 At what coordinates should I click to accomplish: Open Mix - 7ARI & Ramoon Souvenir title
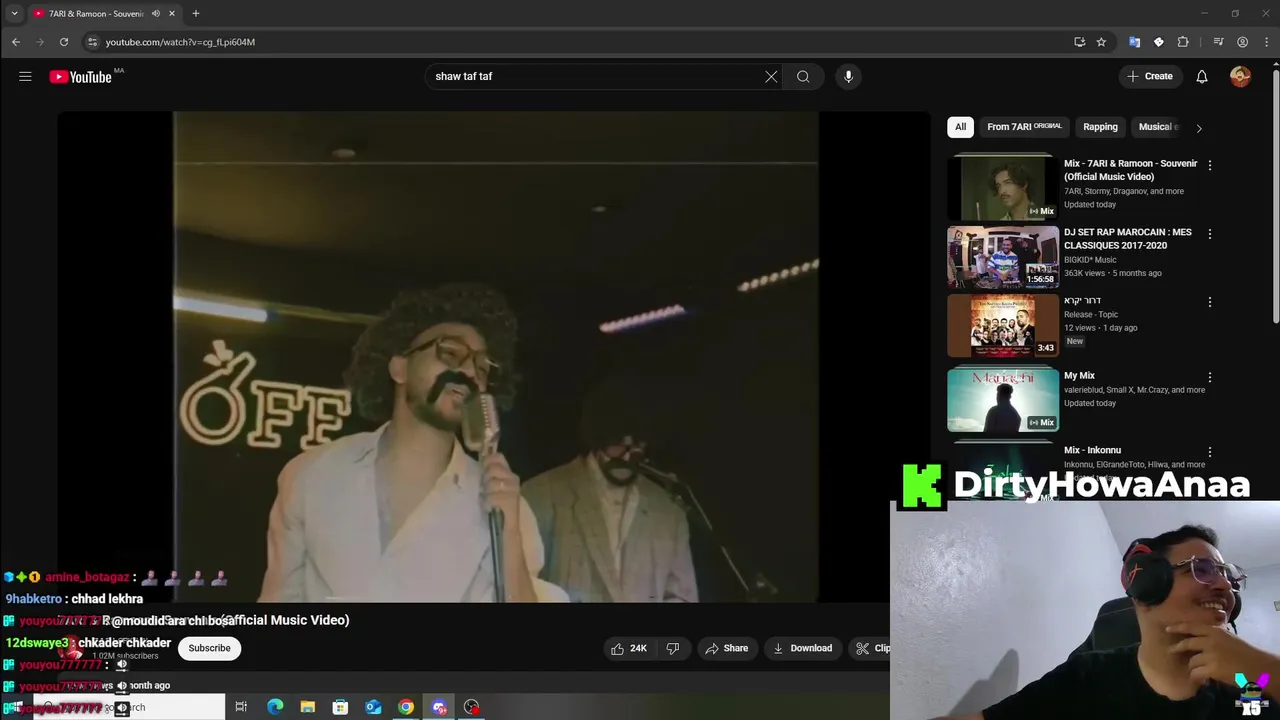[1130, 170]
